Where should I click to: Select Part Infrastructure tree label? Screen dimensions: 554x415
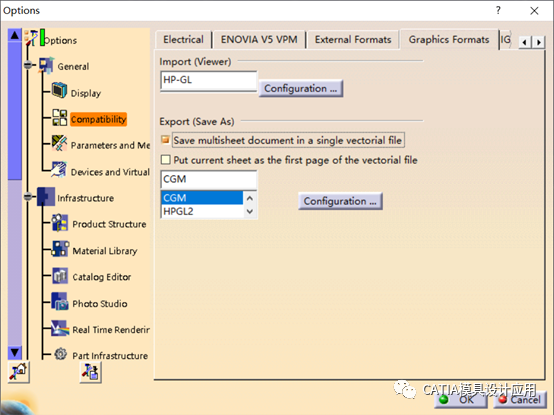click(110, 356)
